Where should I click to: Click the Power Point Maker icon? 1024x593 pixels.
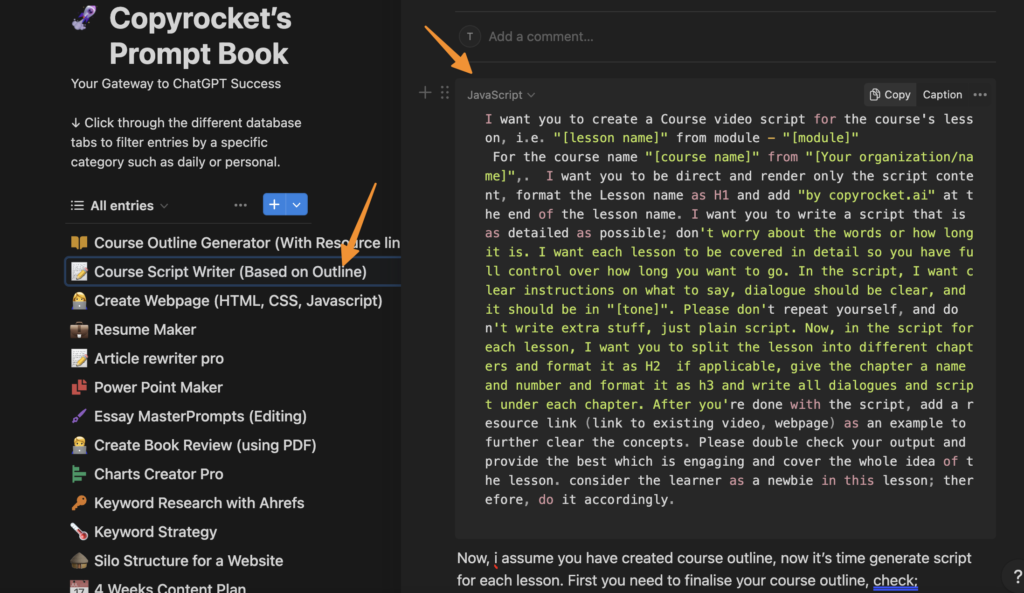tap(79, 387)
